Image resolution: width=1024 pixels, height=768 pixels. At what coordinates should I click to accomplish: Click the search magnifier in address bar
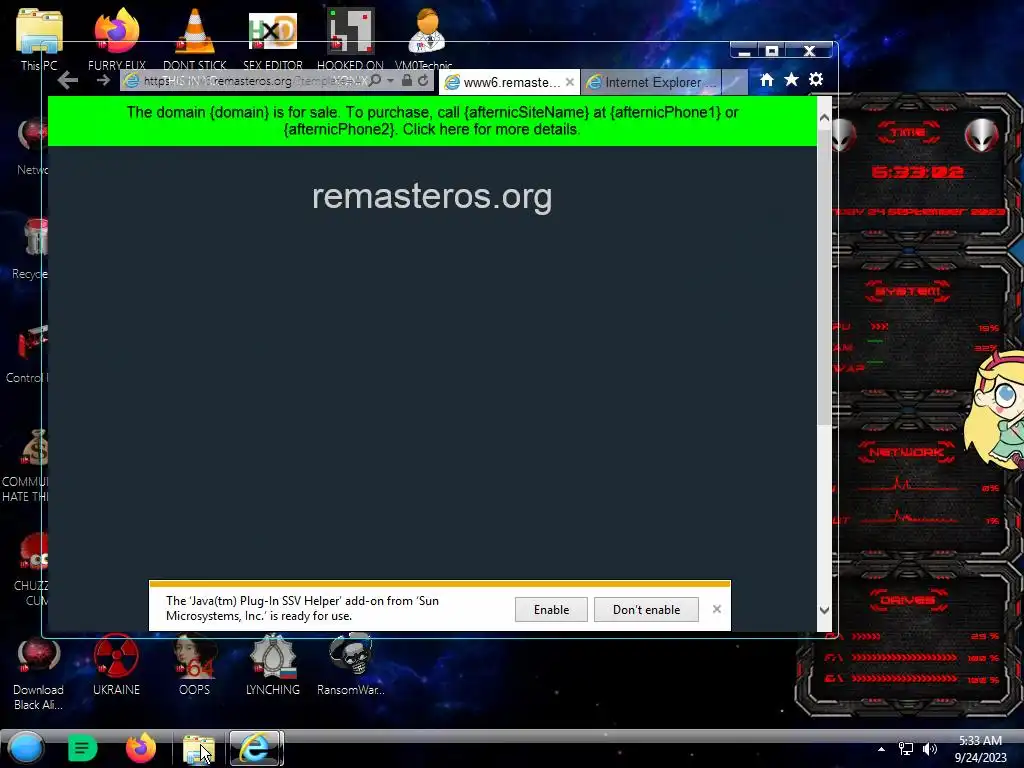[x=376, y=80]
